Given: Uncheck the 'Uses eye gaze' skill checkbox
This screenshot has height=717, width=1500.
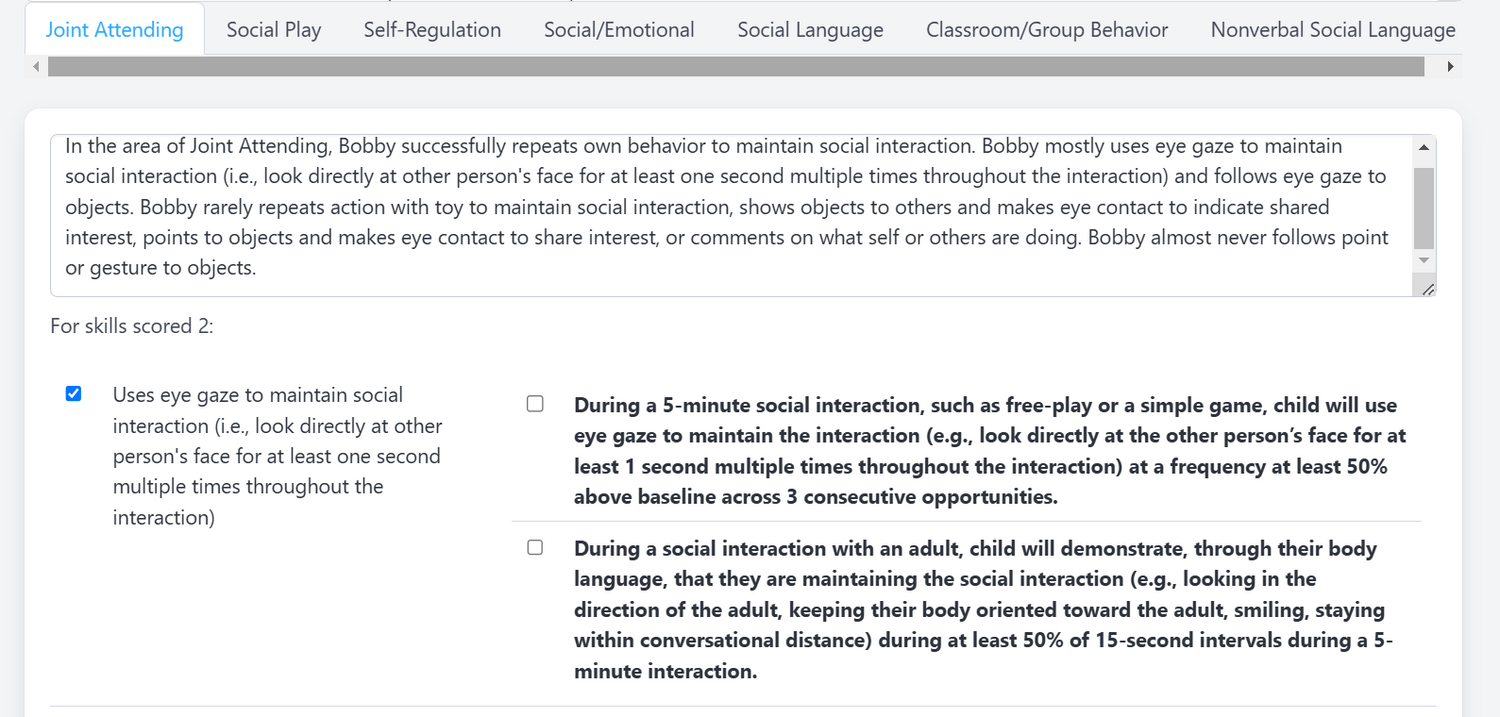Looking at the screenshot, I should (x=73, y=394).
